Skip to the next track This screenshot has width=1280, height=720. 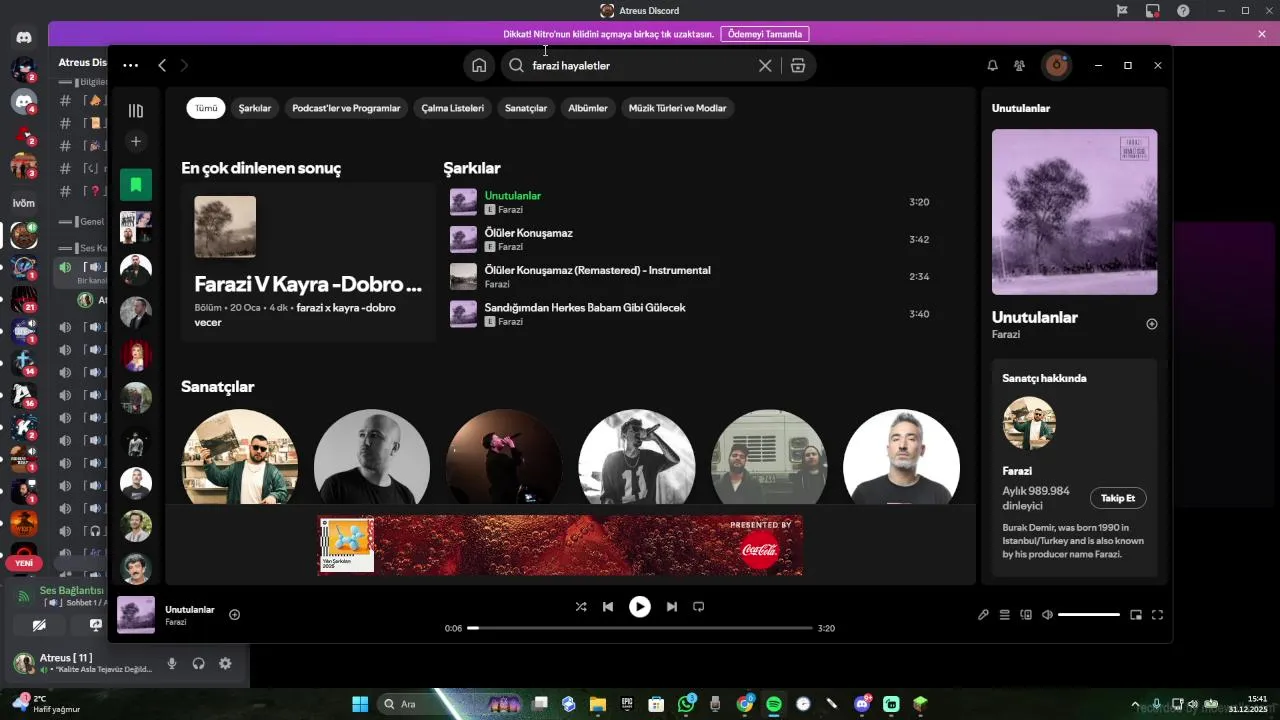(672, 606)
